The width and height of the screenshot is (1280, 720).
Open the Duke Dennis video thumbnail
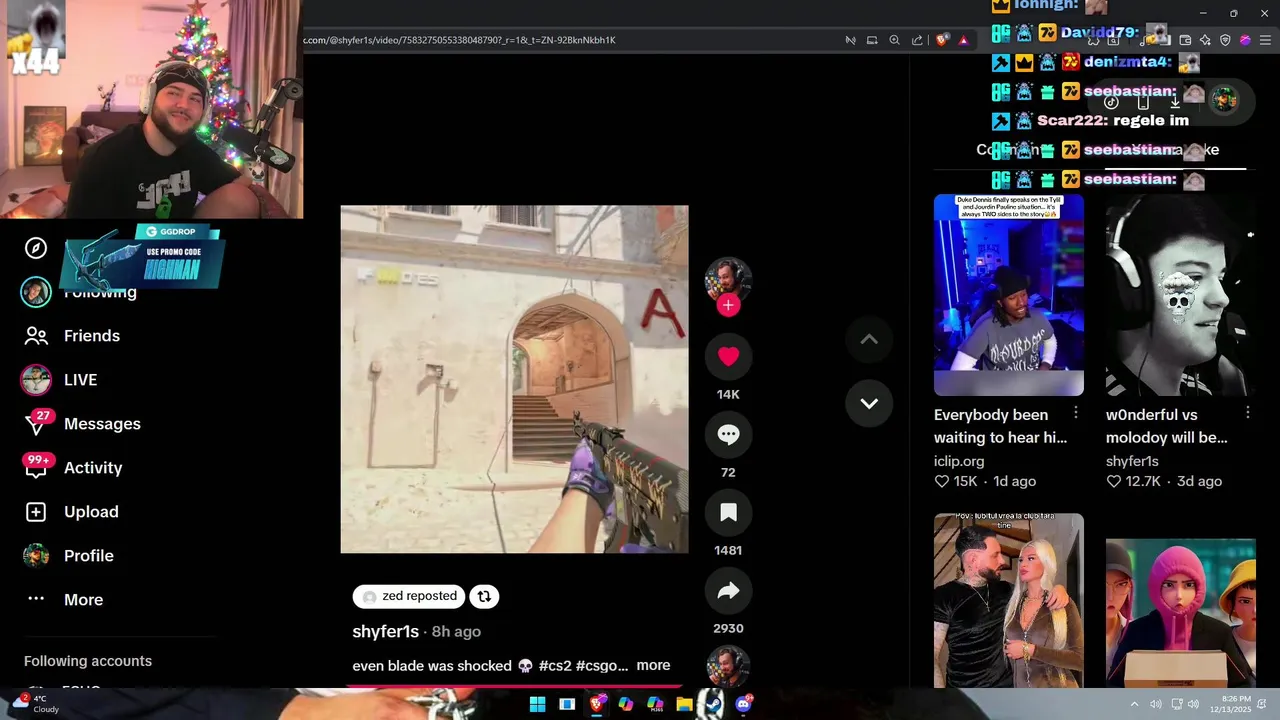1009,295
